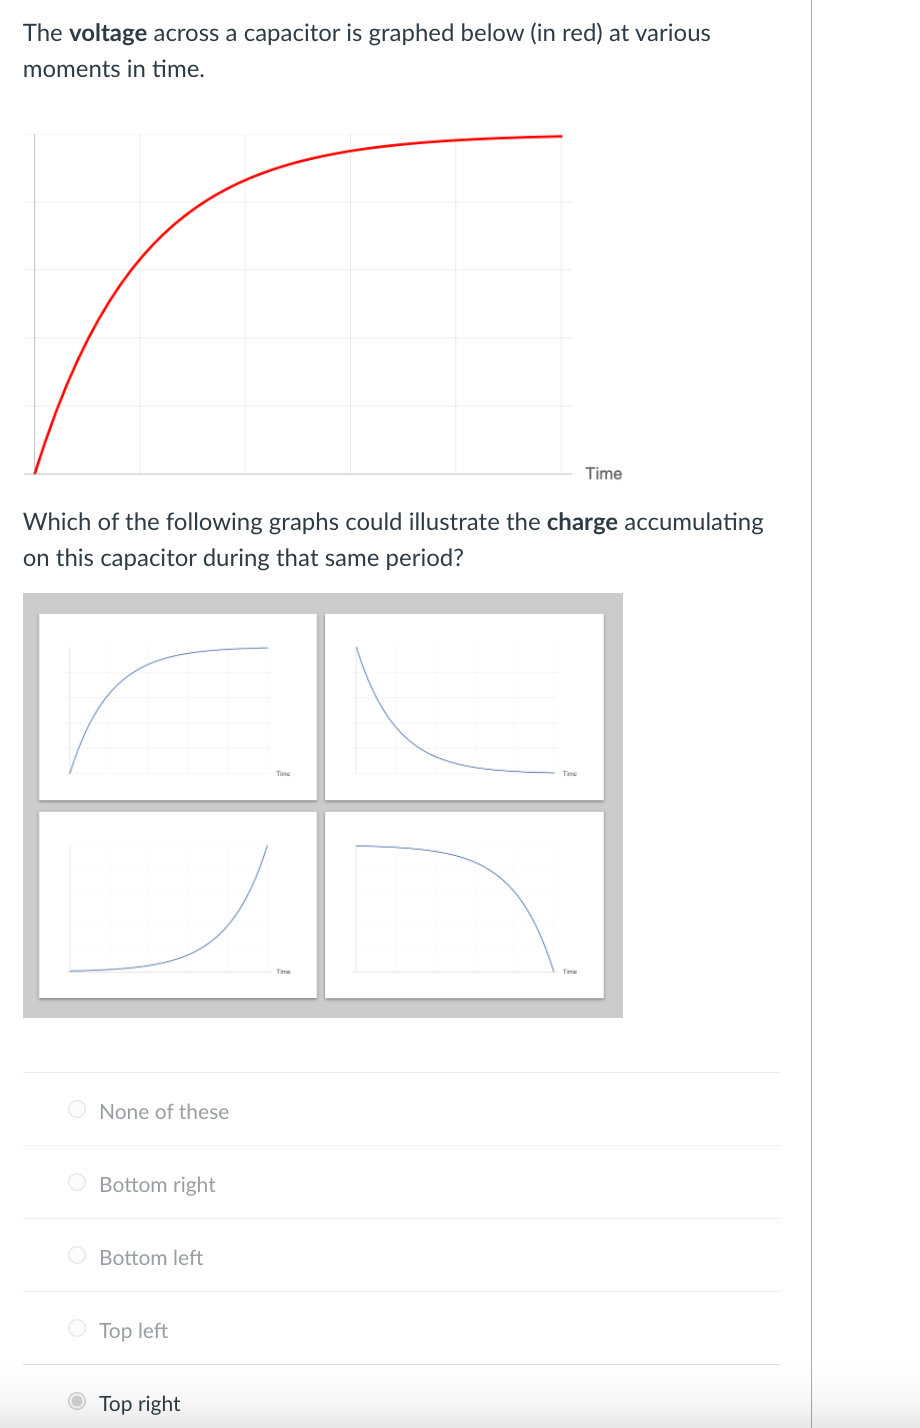Screen dimensions: 920x1428
Task: Click the bold word 'voltage' in the prompt
Action: 108,32
